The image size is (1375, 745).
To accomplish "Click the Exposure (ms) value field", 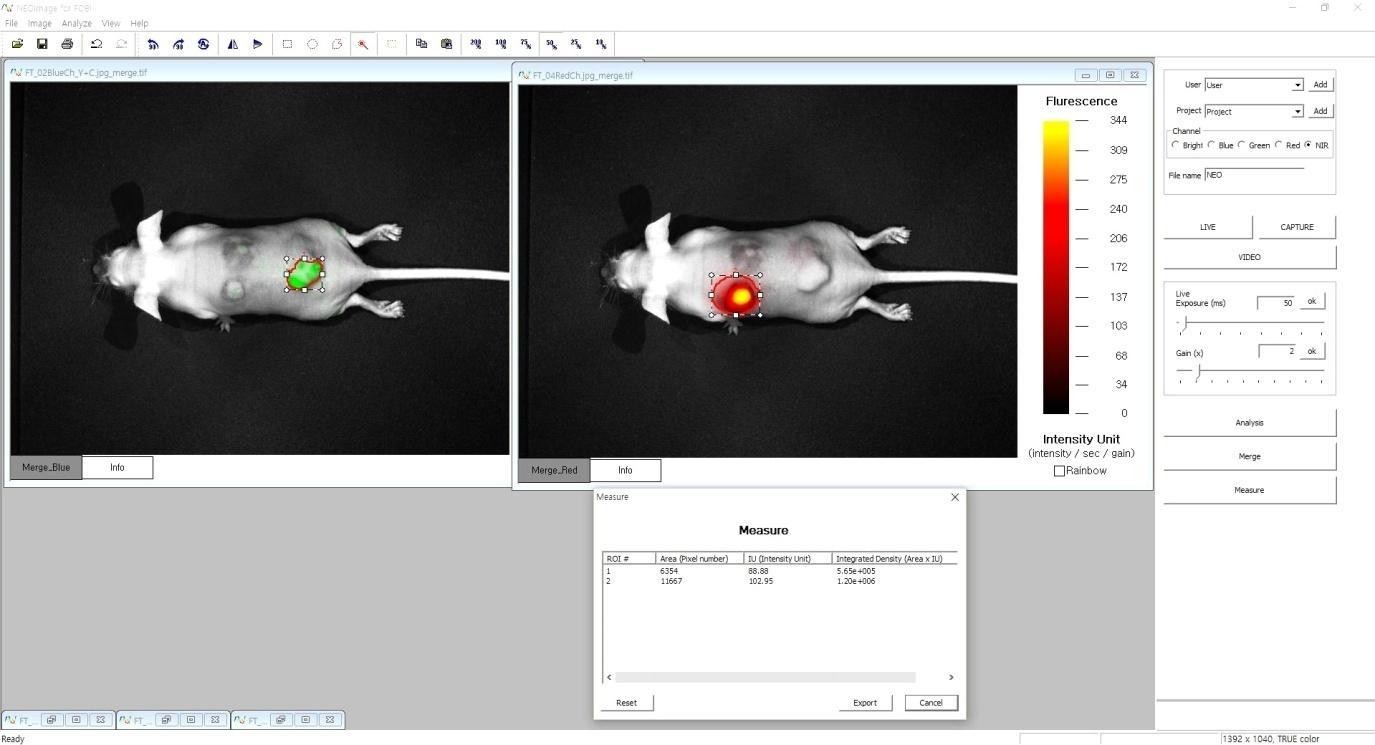I will point(1276,303).
